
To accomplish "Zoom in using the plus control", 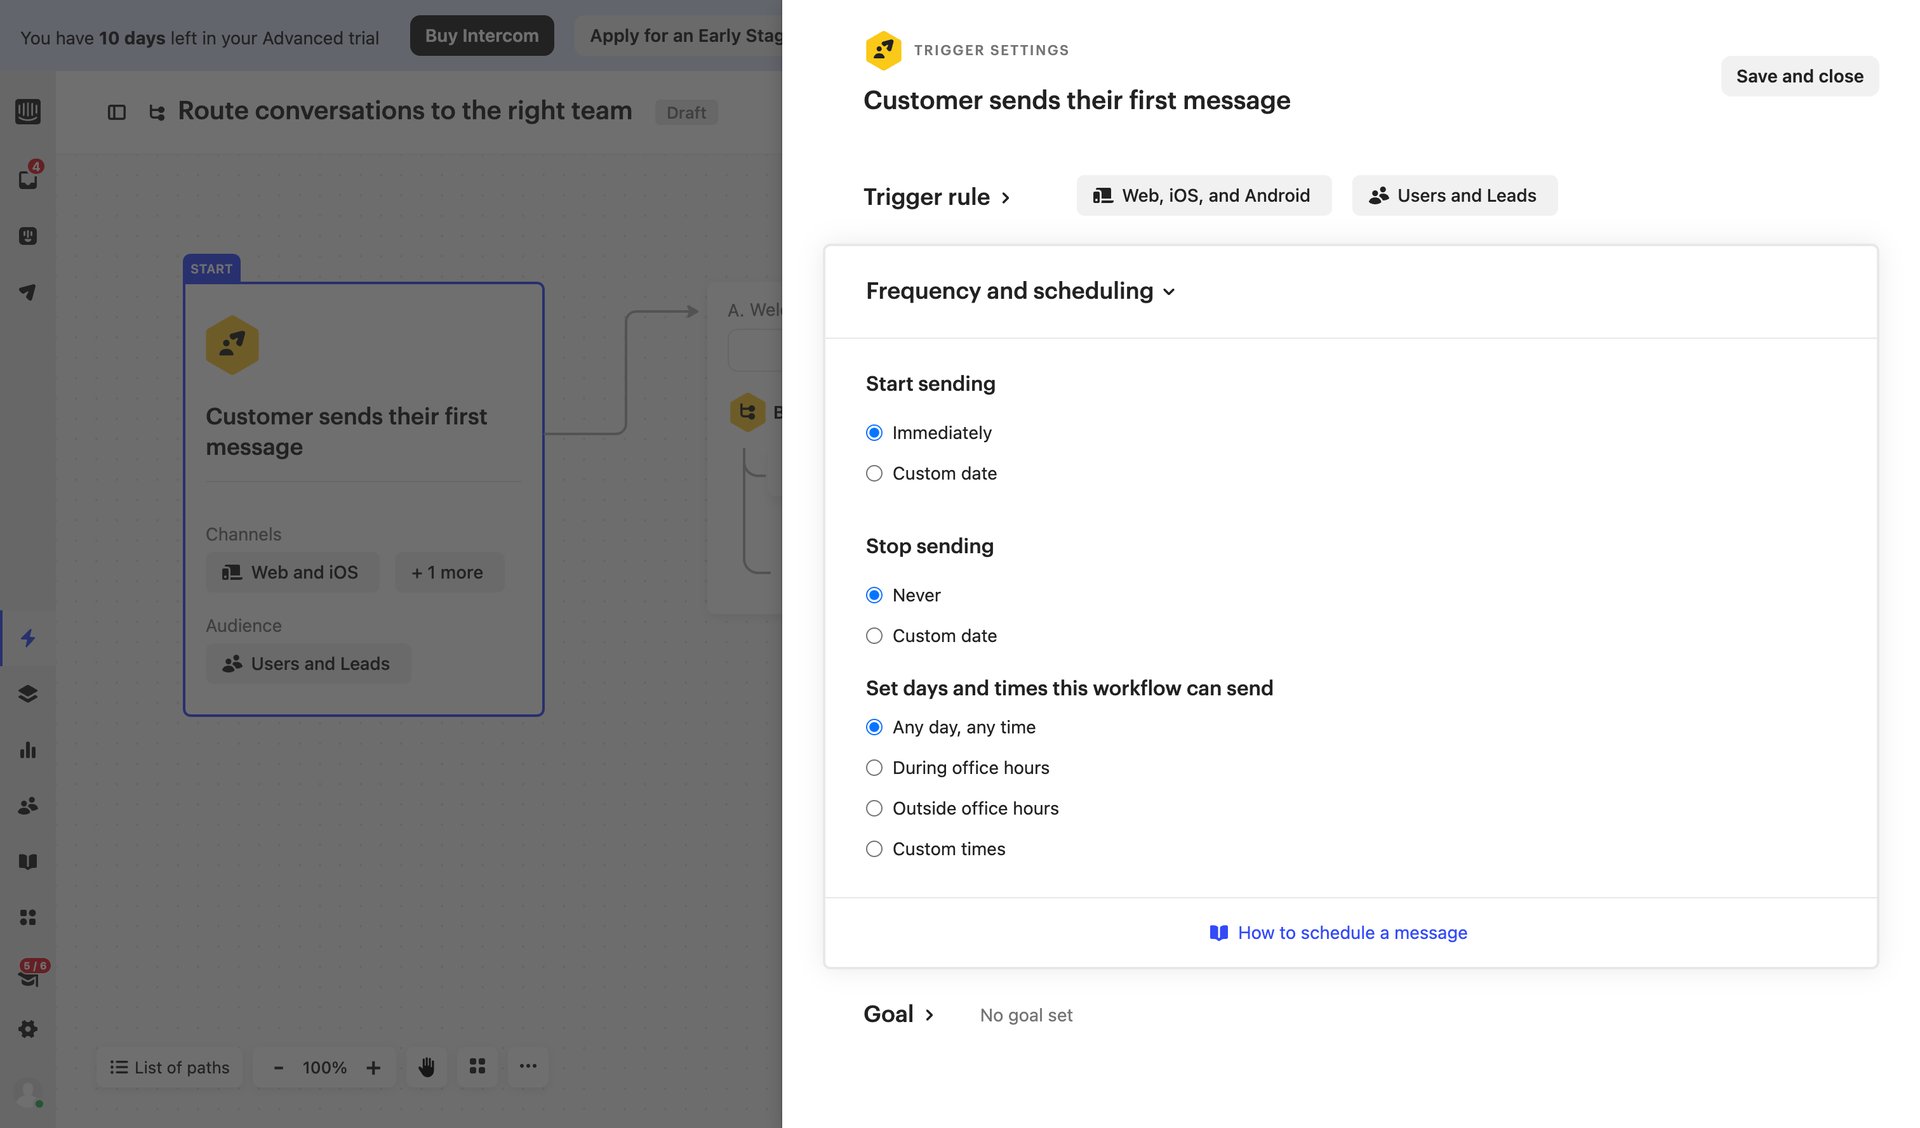I will click(x=374, y=1067).
